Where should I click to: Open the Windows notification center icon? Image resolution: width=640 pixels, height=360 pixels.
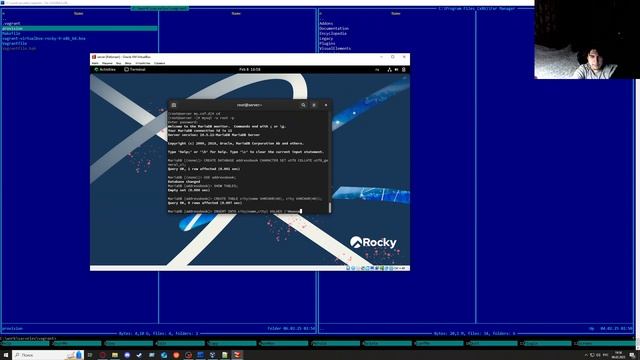(x=632, y=355)
